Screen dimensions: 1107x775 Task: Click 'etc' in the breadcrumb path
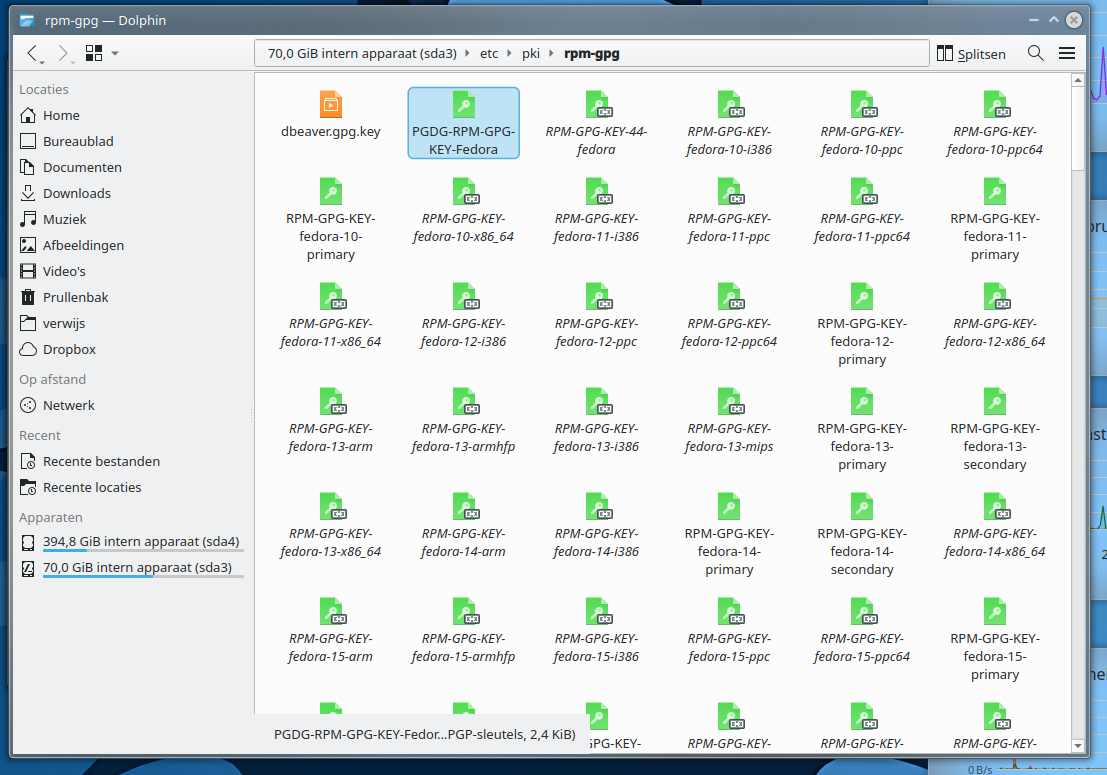[x=489, y=54]
